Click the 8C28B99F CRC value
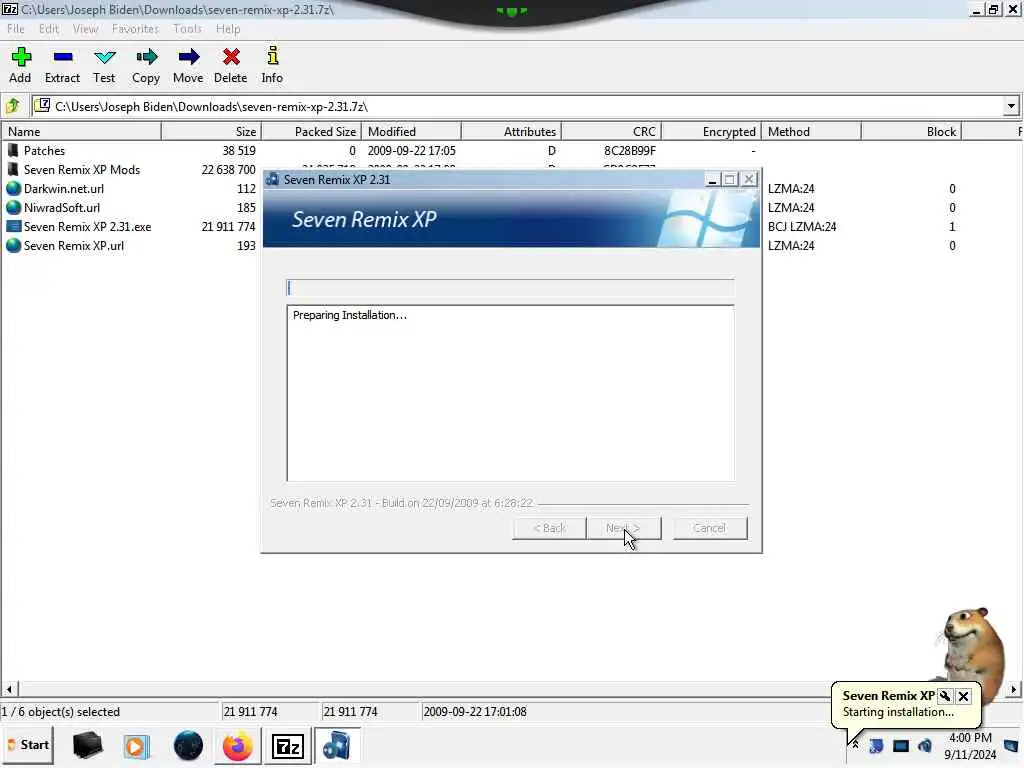This screenshot has width=1024, height=768. [x=630, y=150]
